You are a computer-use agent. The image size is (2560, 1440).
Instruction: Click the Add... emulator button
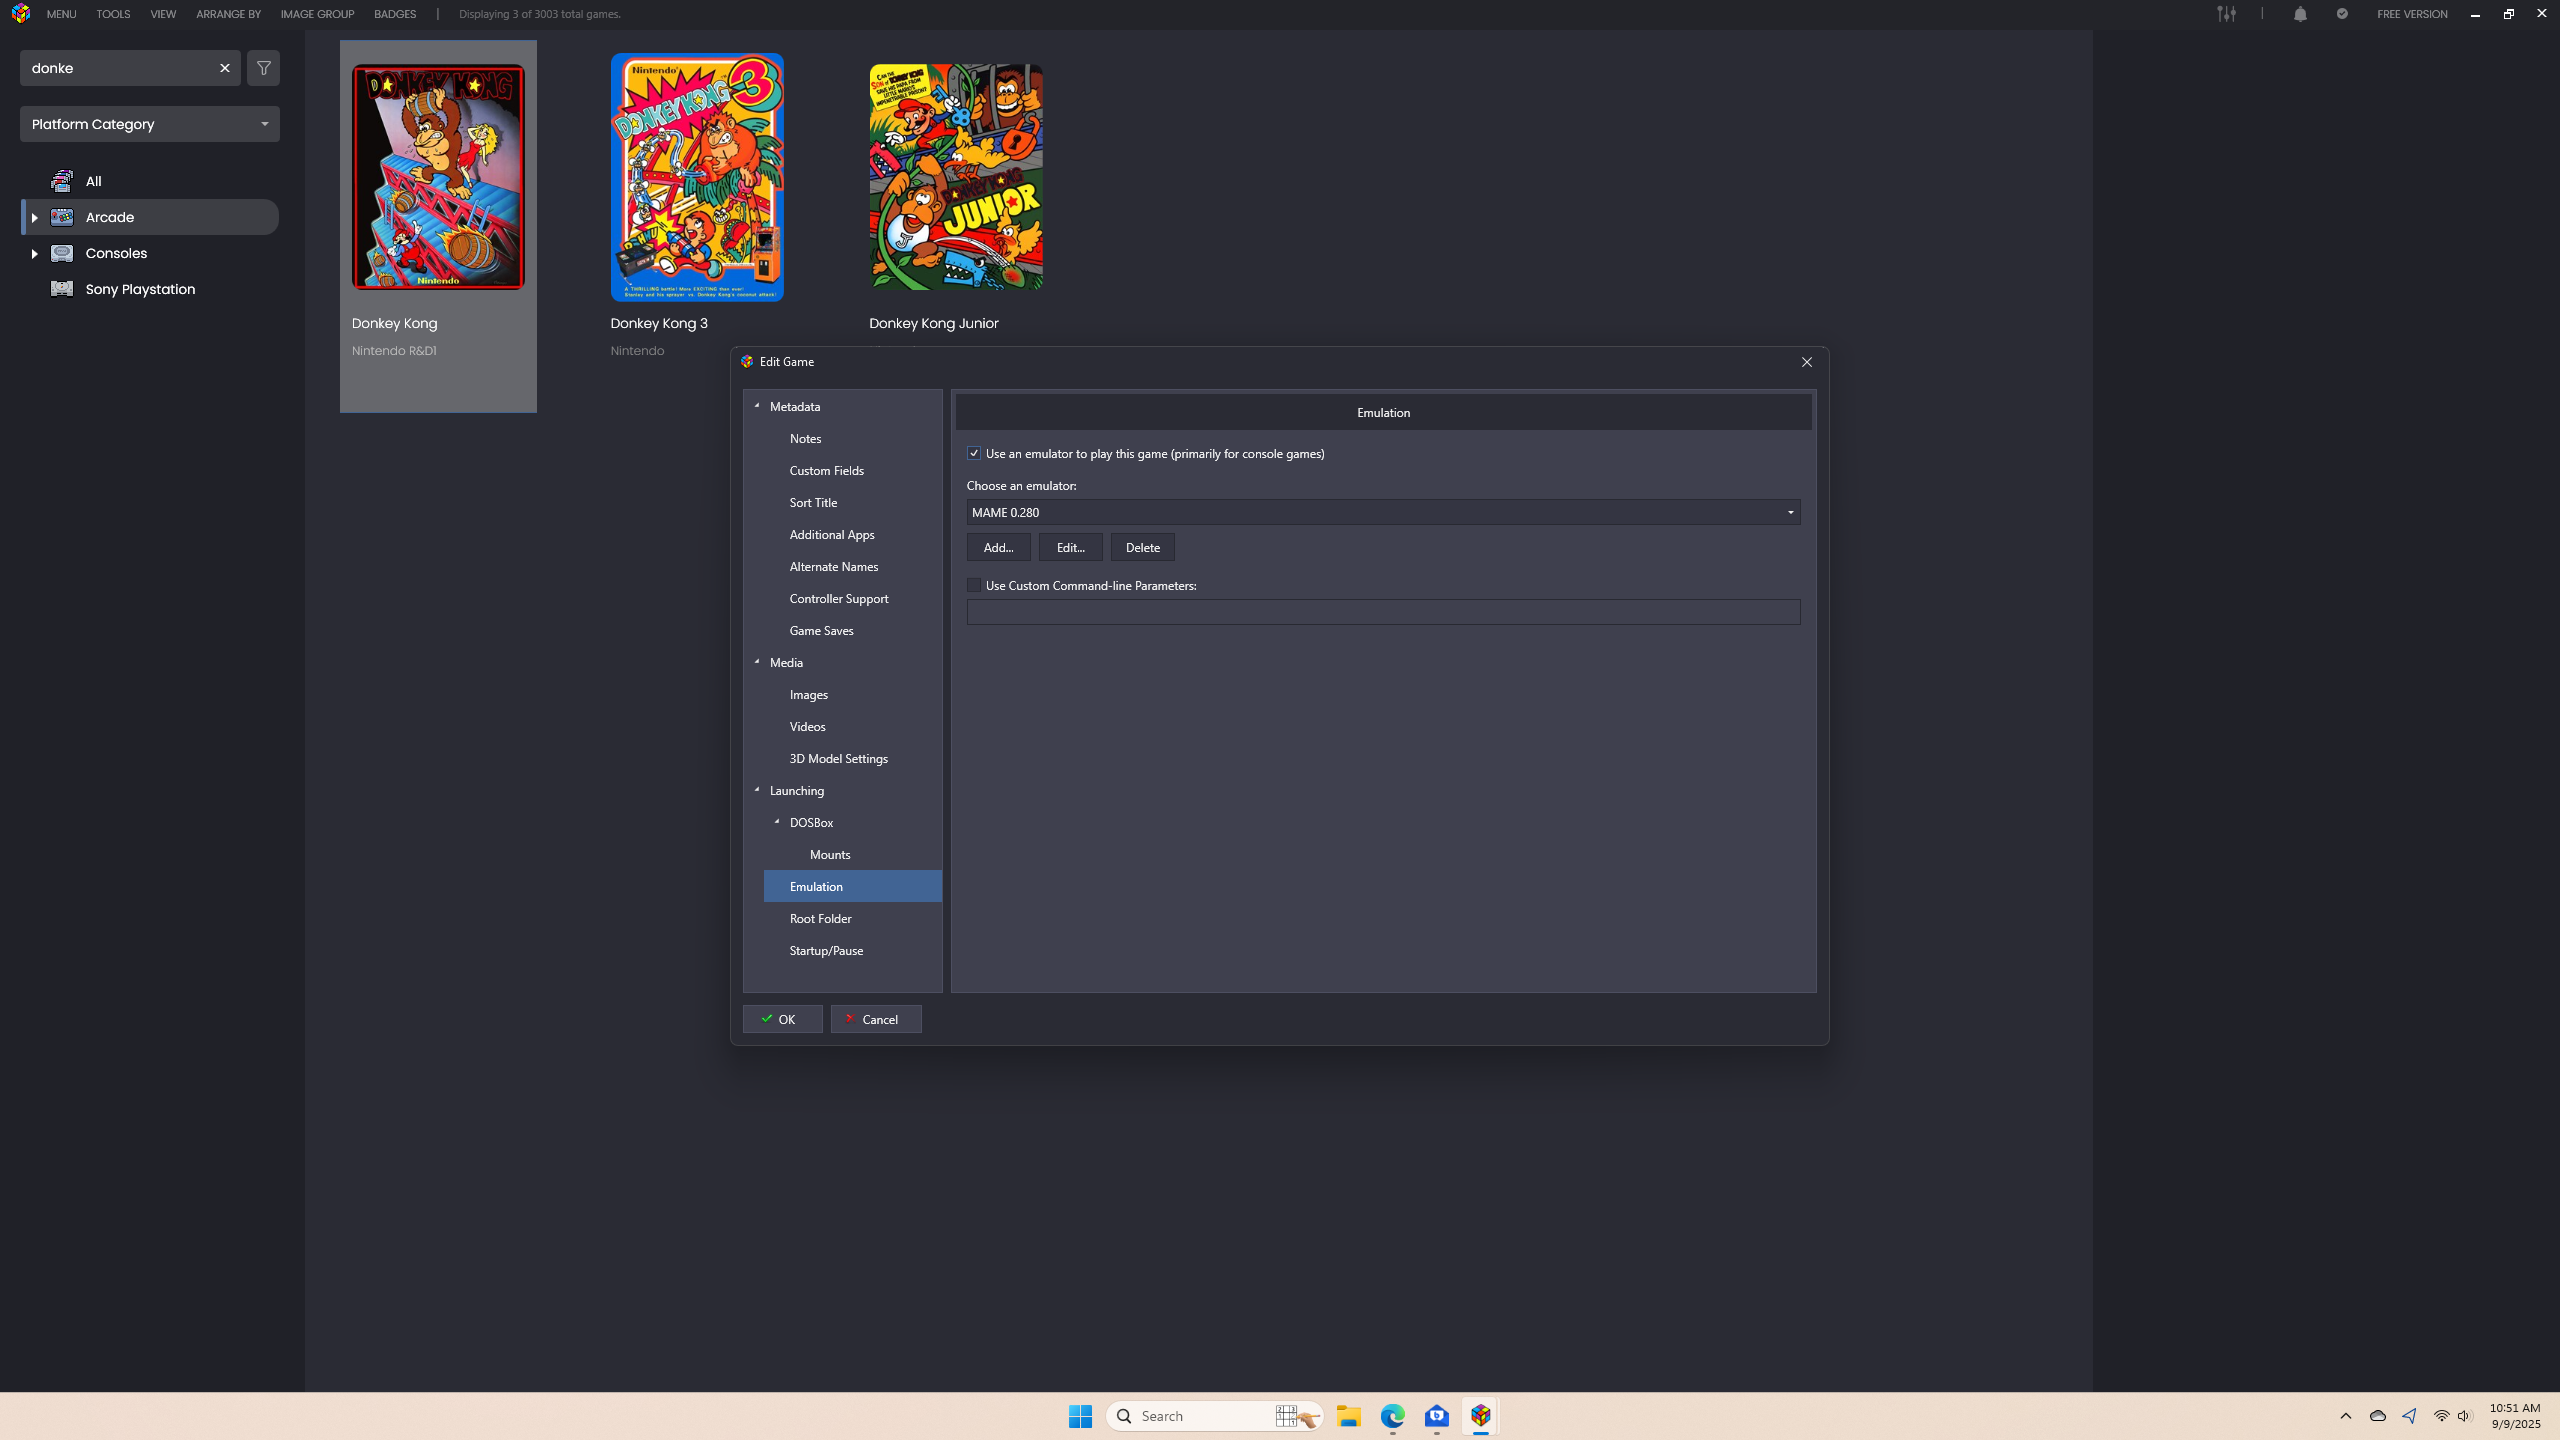(x=998, y=547)
